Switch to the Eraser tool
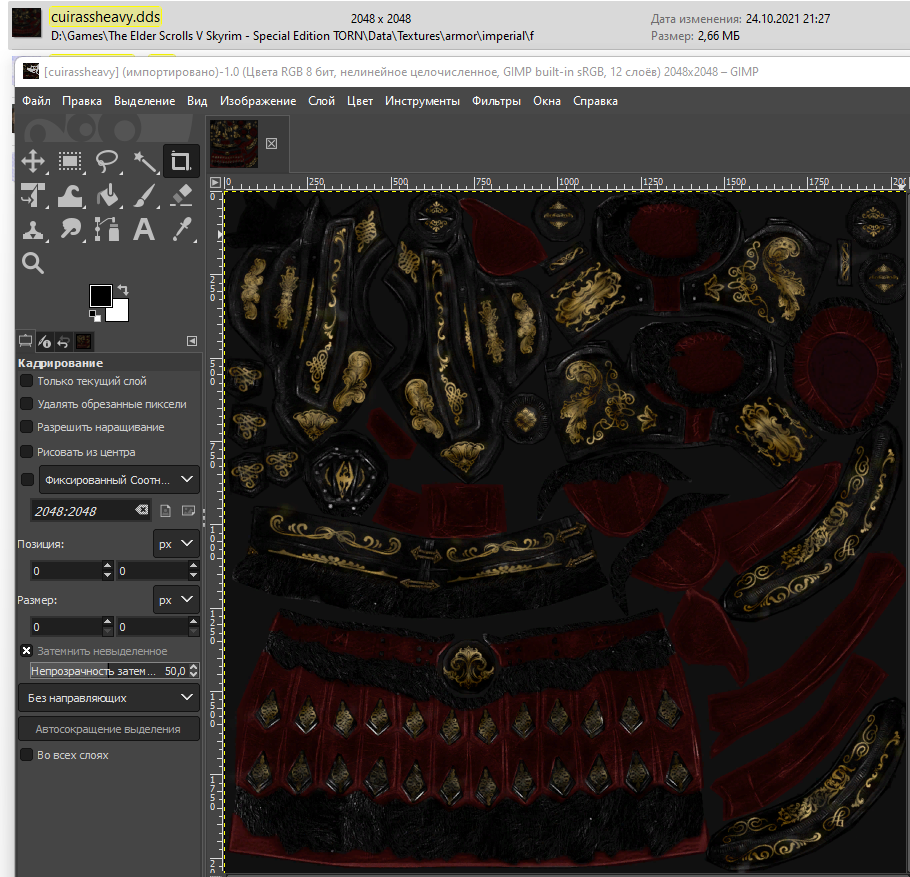The width and height of the screenshot is (910, 877). pyautogui.click(x=181, y=195)
